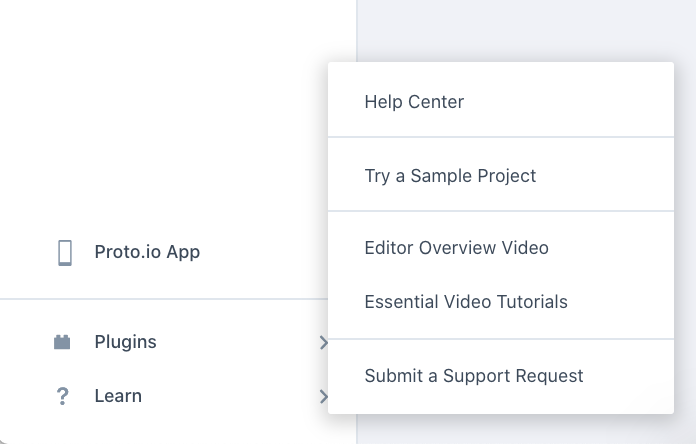The width and height of the screenshot is (696, 444).
Task: Click blank space right of Essential Video Tutorials
Action: 619,302
